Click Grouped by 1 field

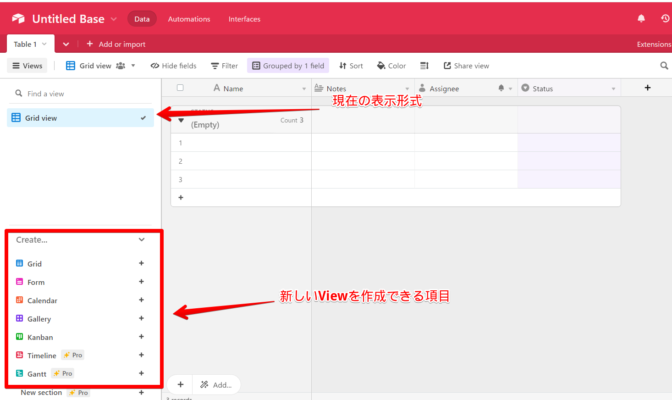(288, 66)
